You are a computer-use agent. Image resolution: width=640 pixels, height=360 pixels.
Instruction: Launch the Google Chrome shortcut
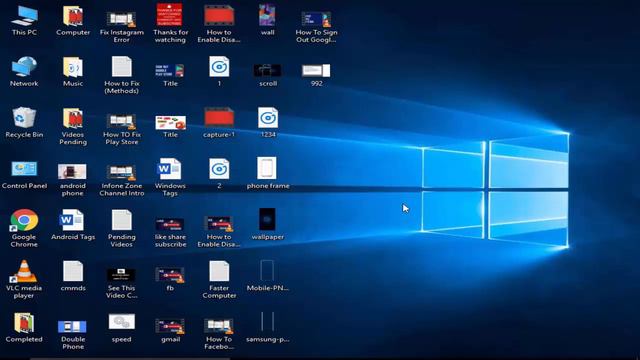[x=24, y=228]
